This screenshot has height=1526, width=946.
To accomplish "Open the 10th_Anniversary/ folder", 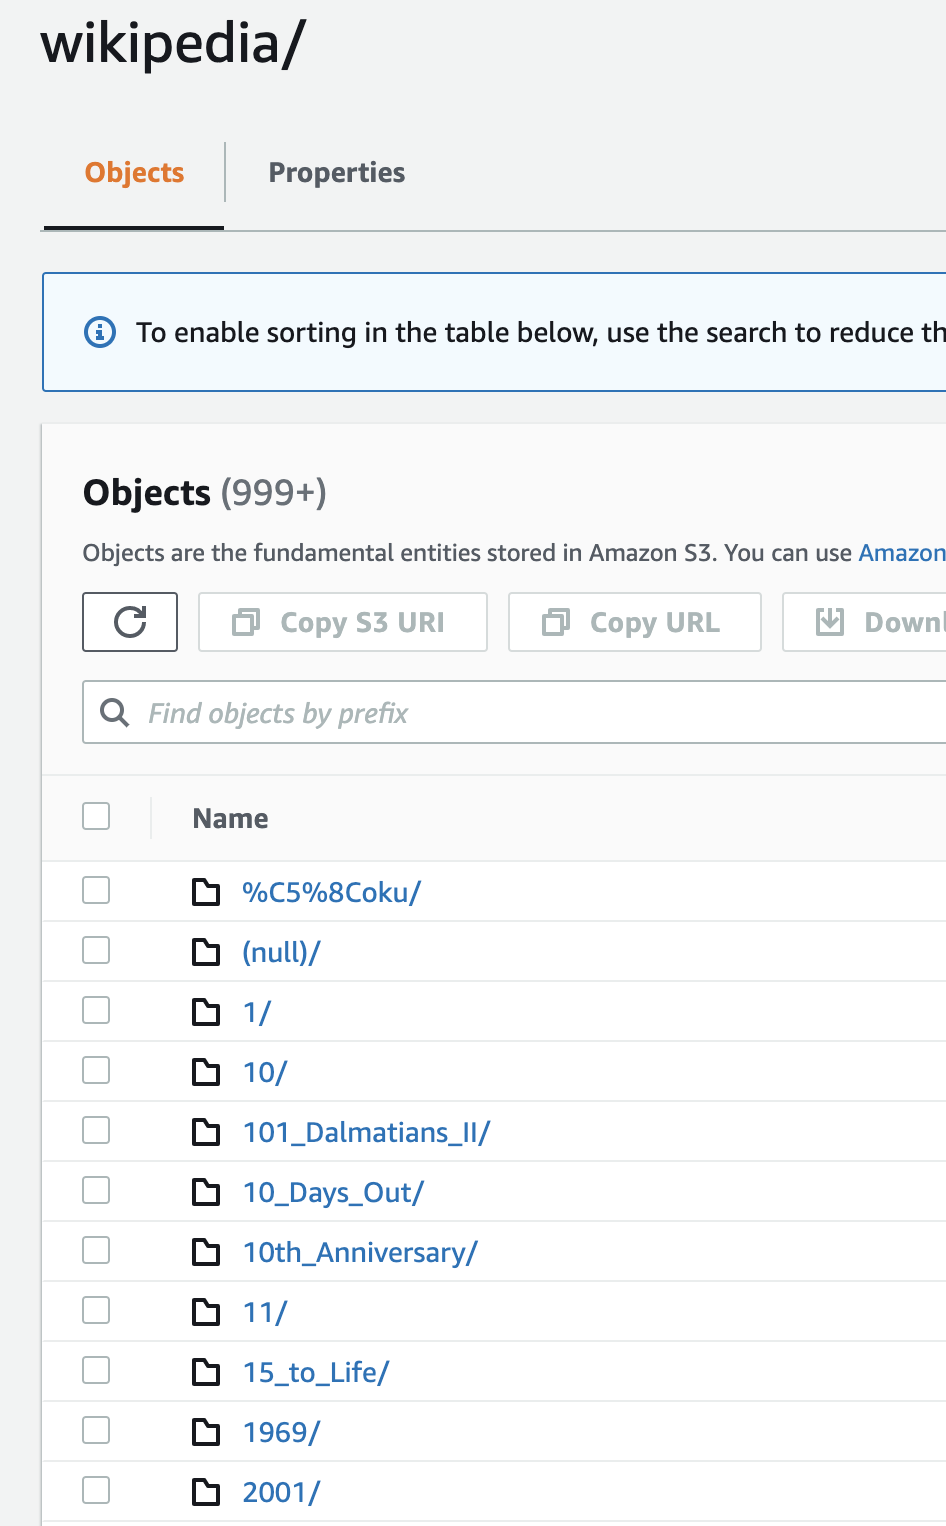I will click(x=361, y=1252).
